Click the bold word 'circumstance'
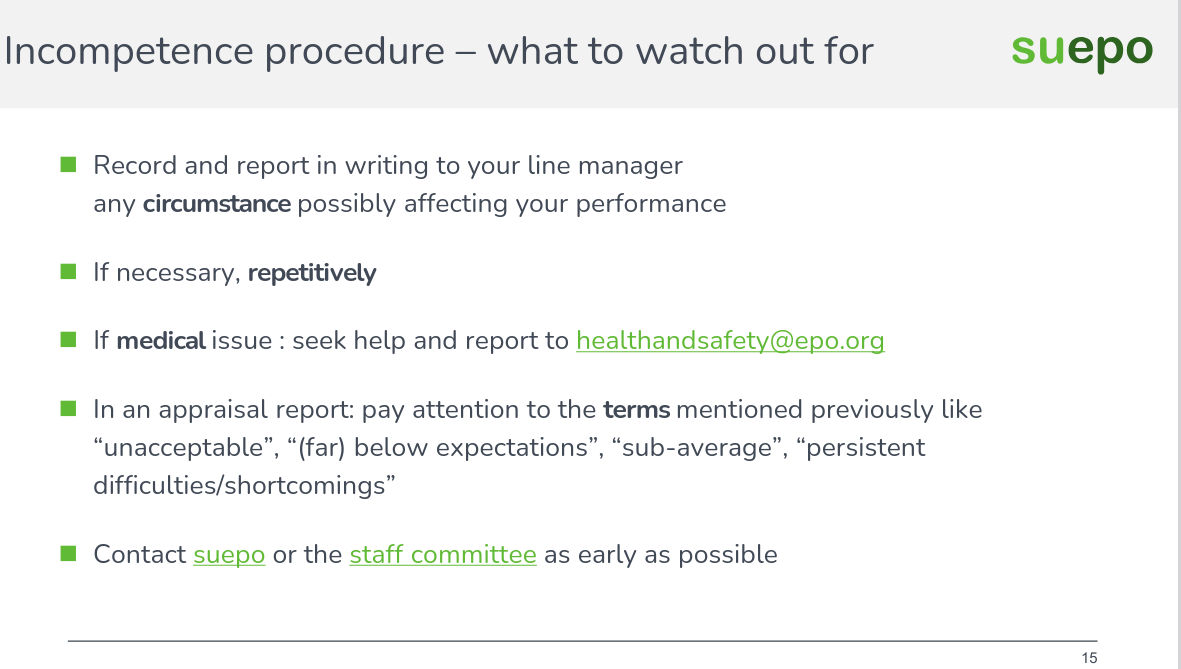The height and width of the screenshot is (669, 1181). coord(217,204)
